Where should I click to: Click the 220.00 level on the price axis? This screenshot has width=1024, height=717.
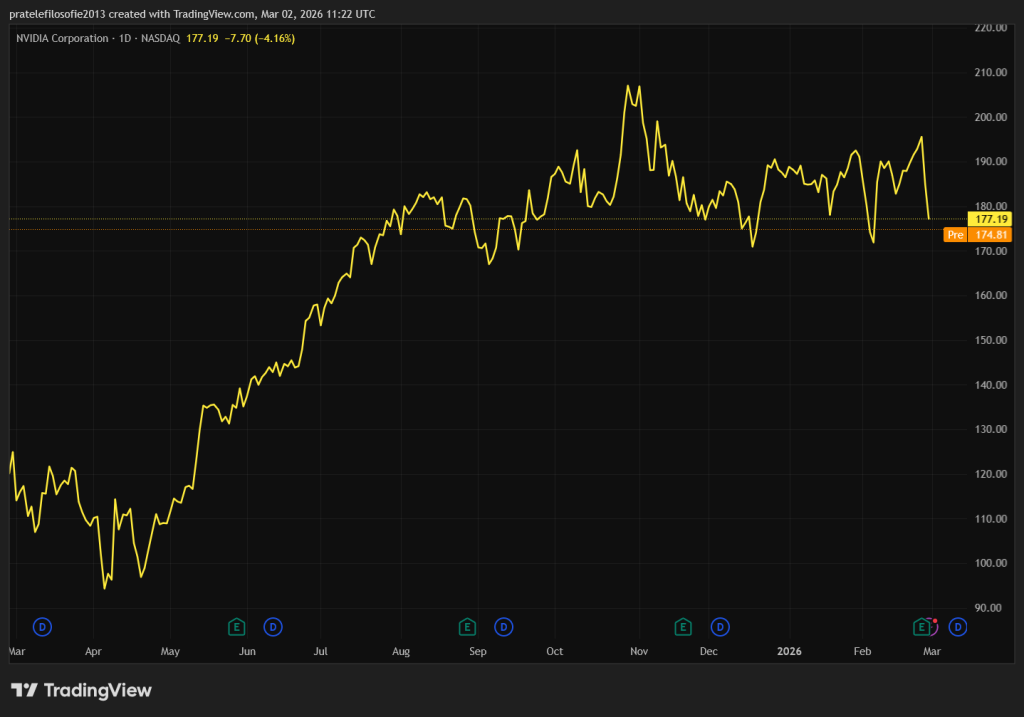pyautogui.click(x=990, y=28)
